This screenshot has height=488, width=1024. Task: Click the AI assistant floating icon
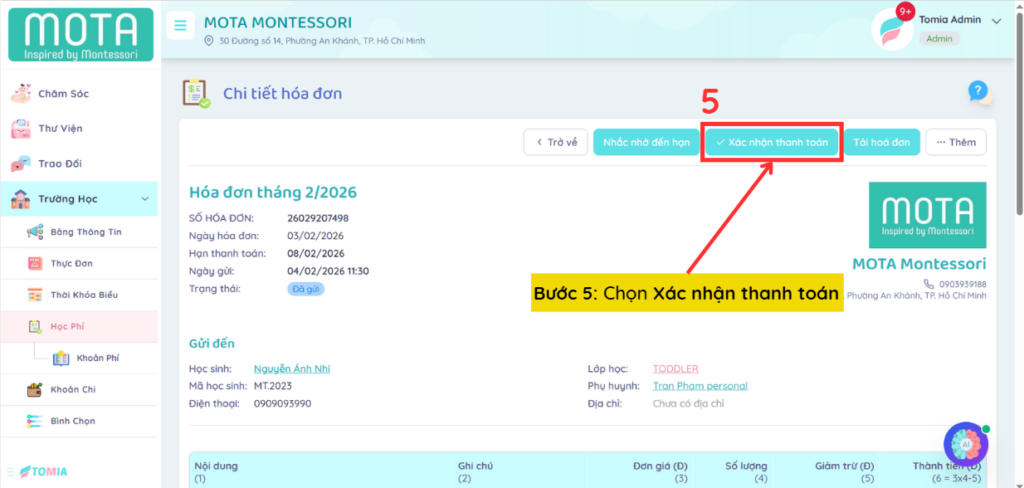click(965, 444)
